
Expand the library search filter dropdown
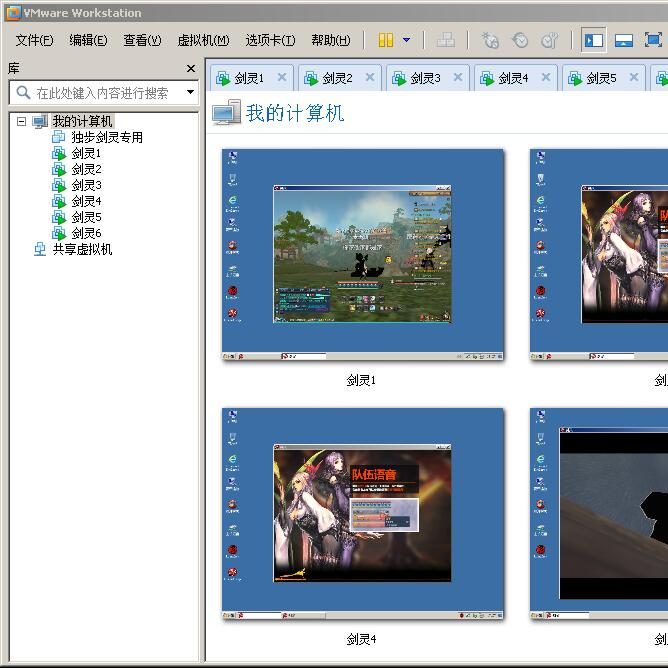(190, 92)
